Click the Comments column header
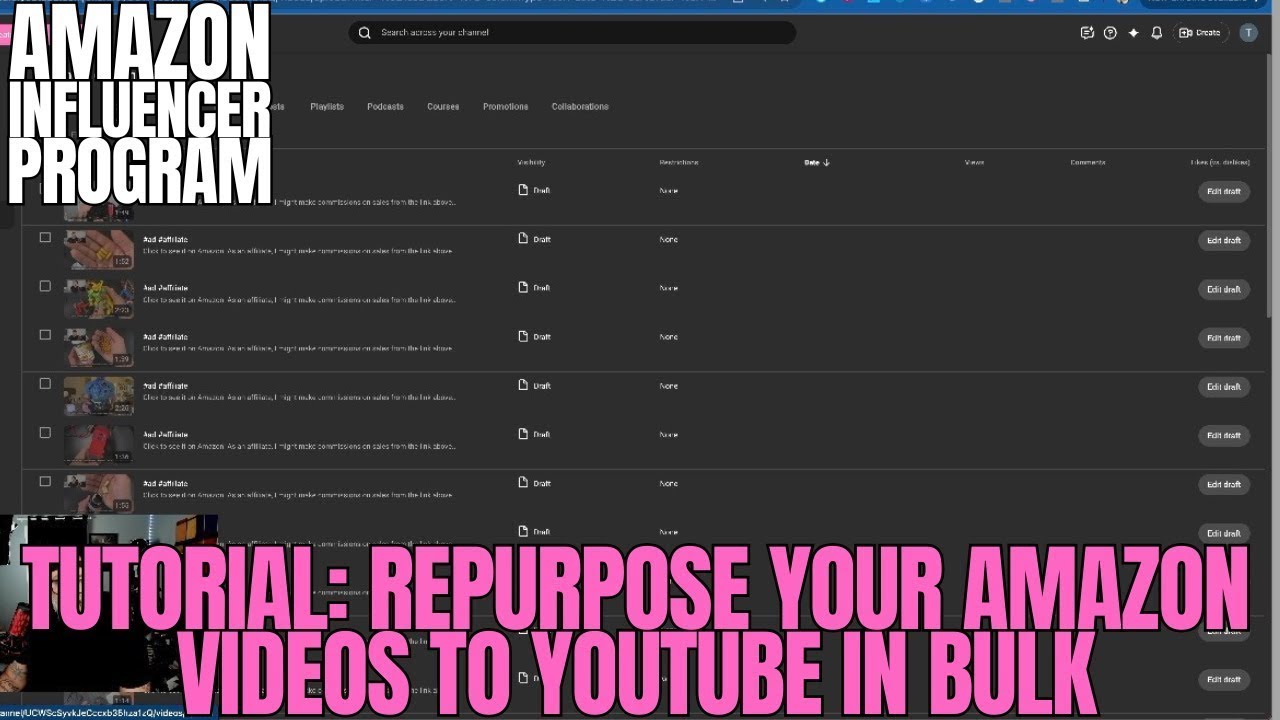 click(x=1088, y=162)
